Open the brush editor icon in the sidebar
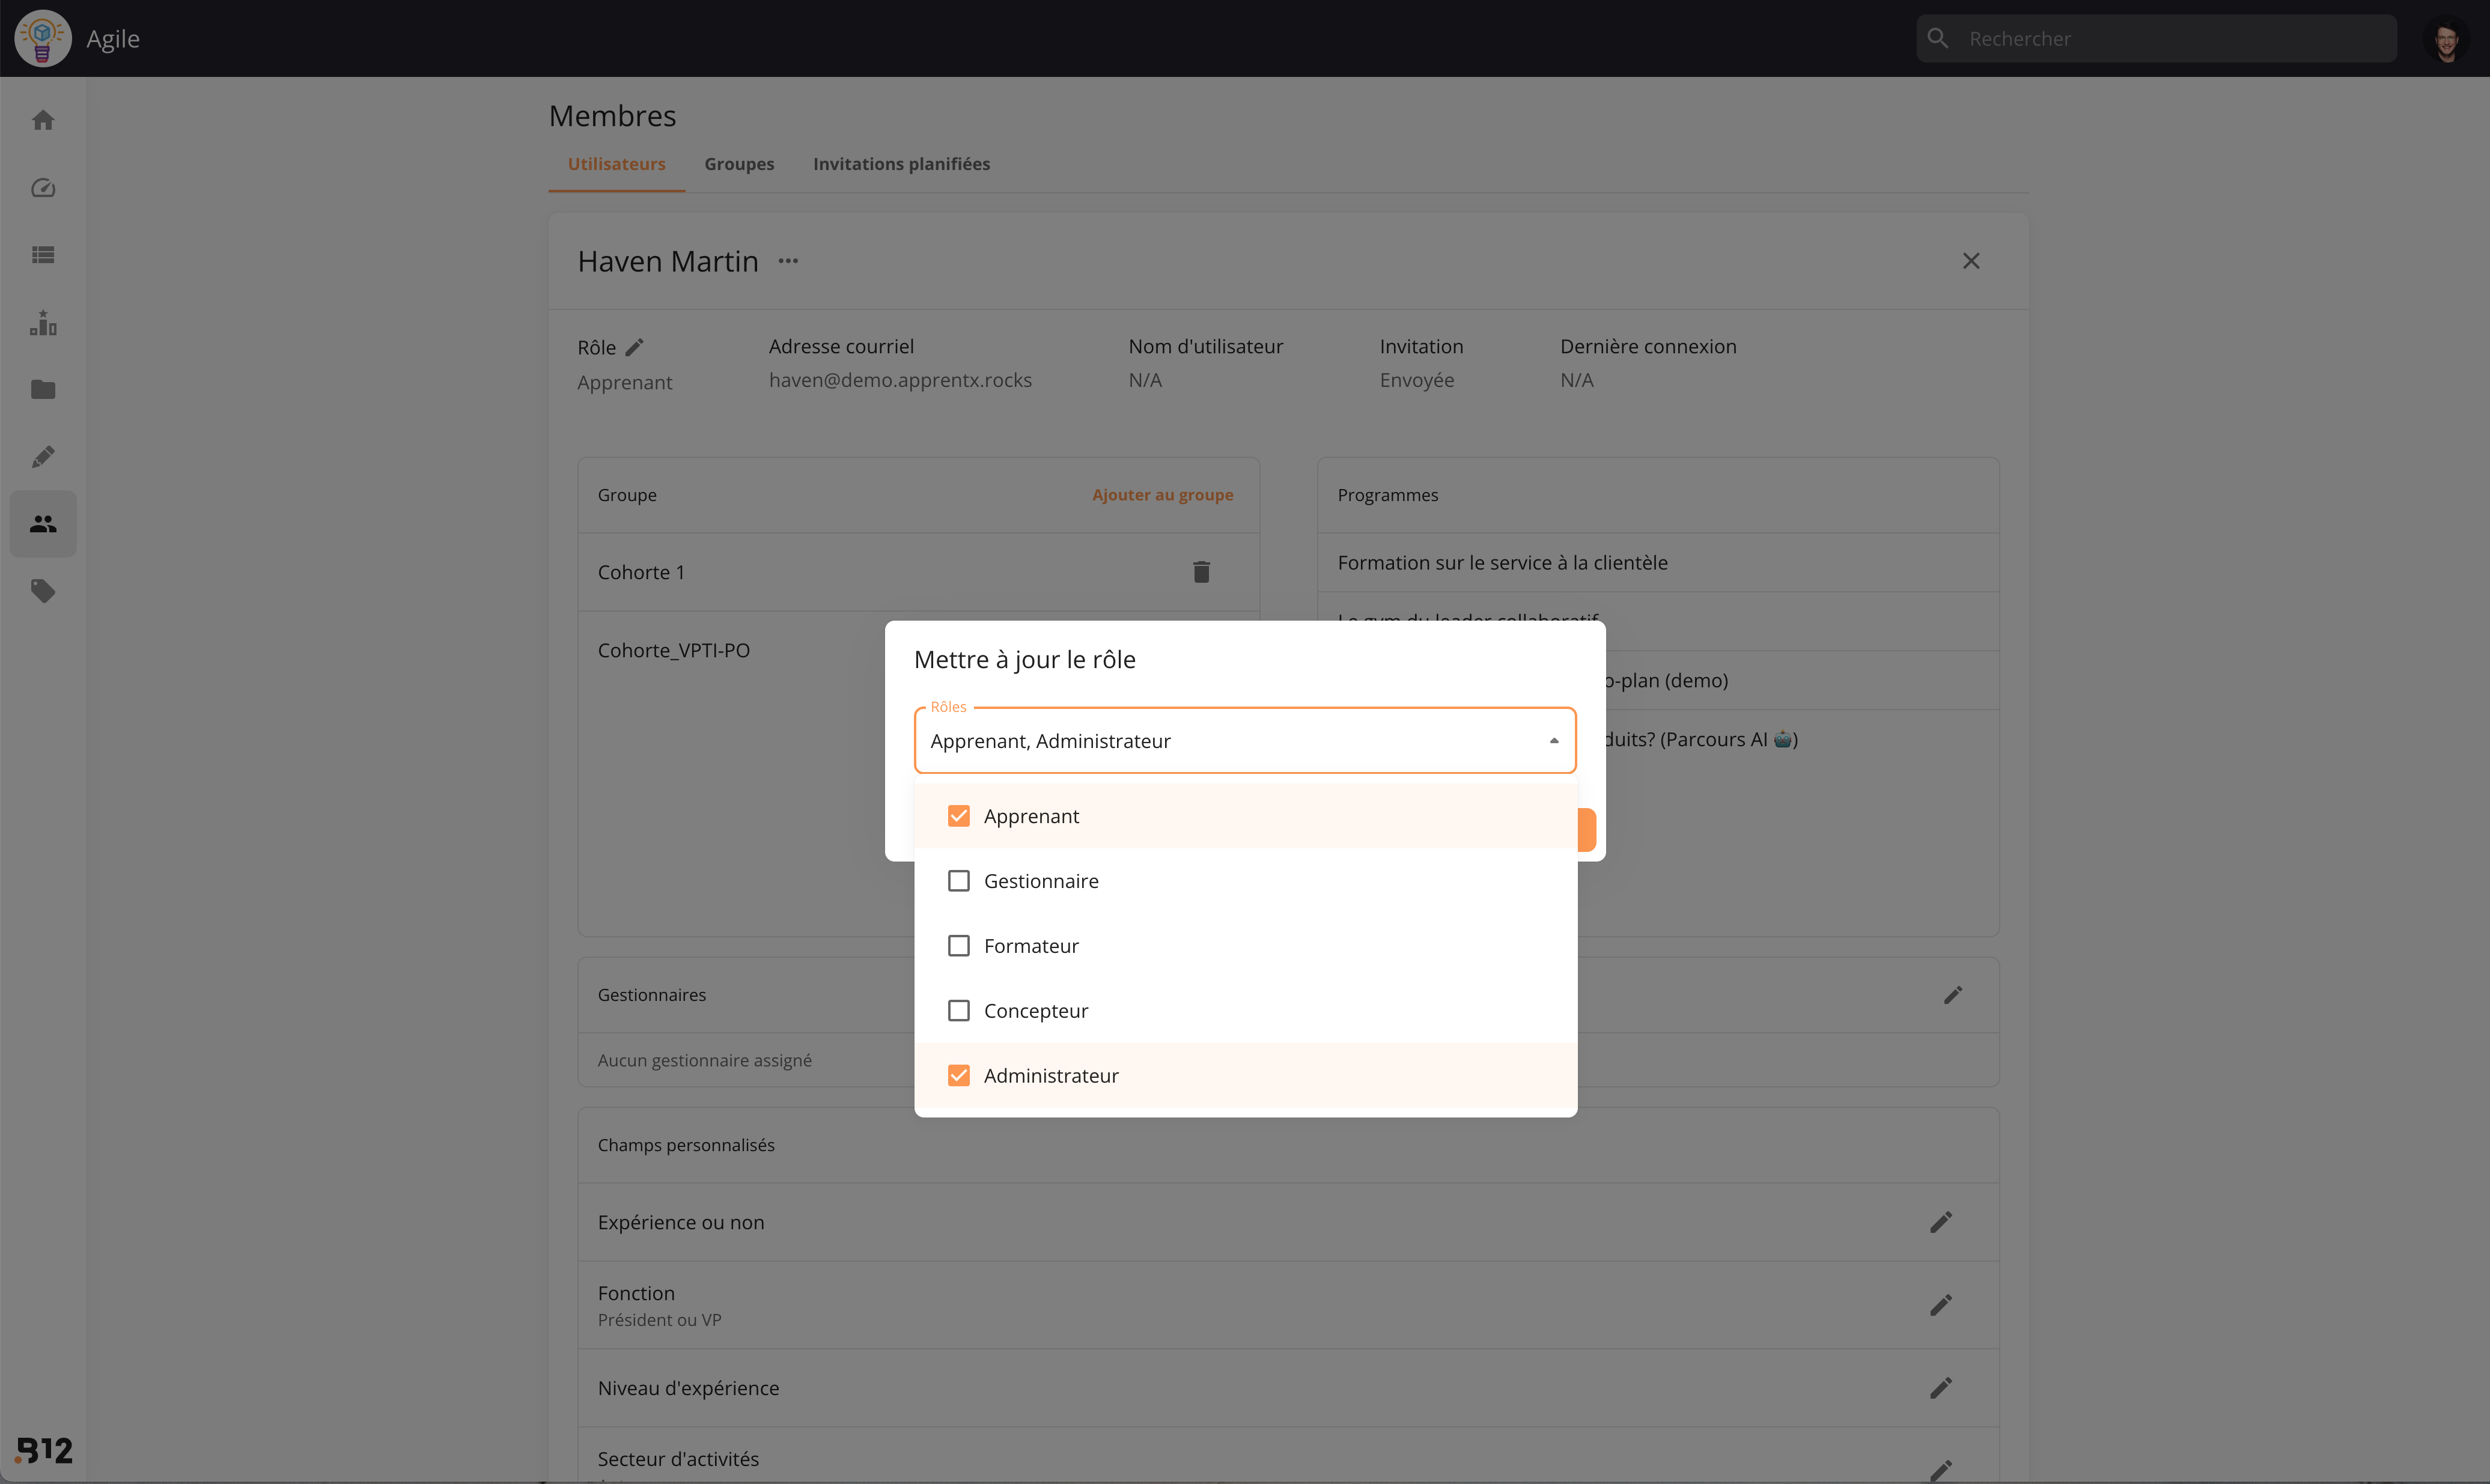This screenshot has width=2490, height=1484. [43, 456]
